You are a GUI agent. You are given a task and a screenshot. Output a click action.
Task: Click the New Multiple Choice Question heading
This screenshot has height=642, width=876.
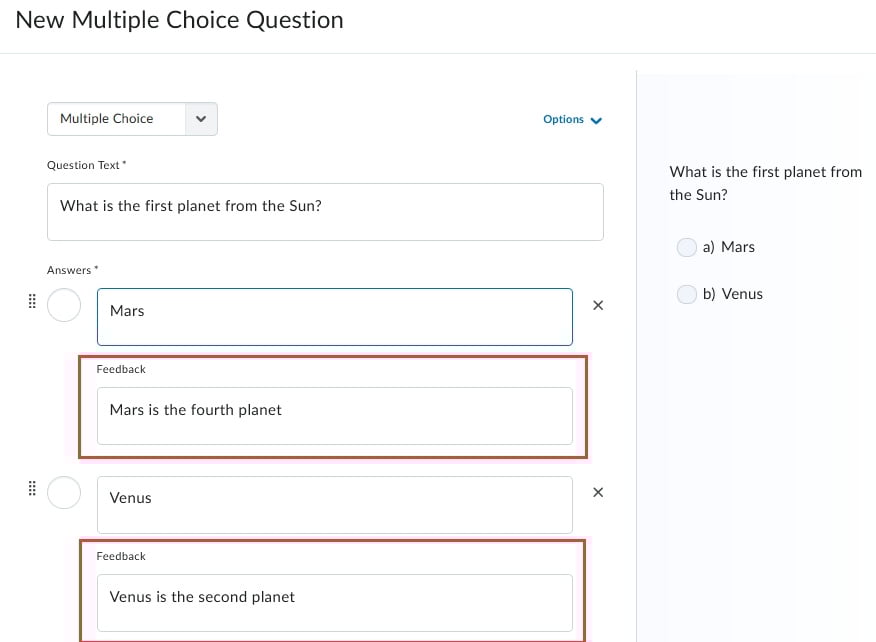(180, 20)
